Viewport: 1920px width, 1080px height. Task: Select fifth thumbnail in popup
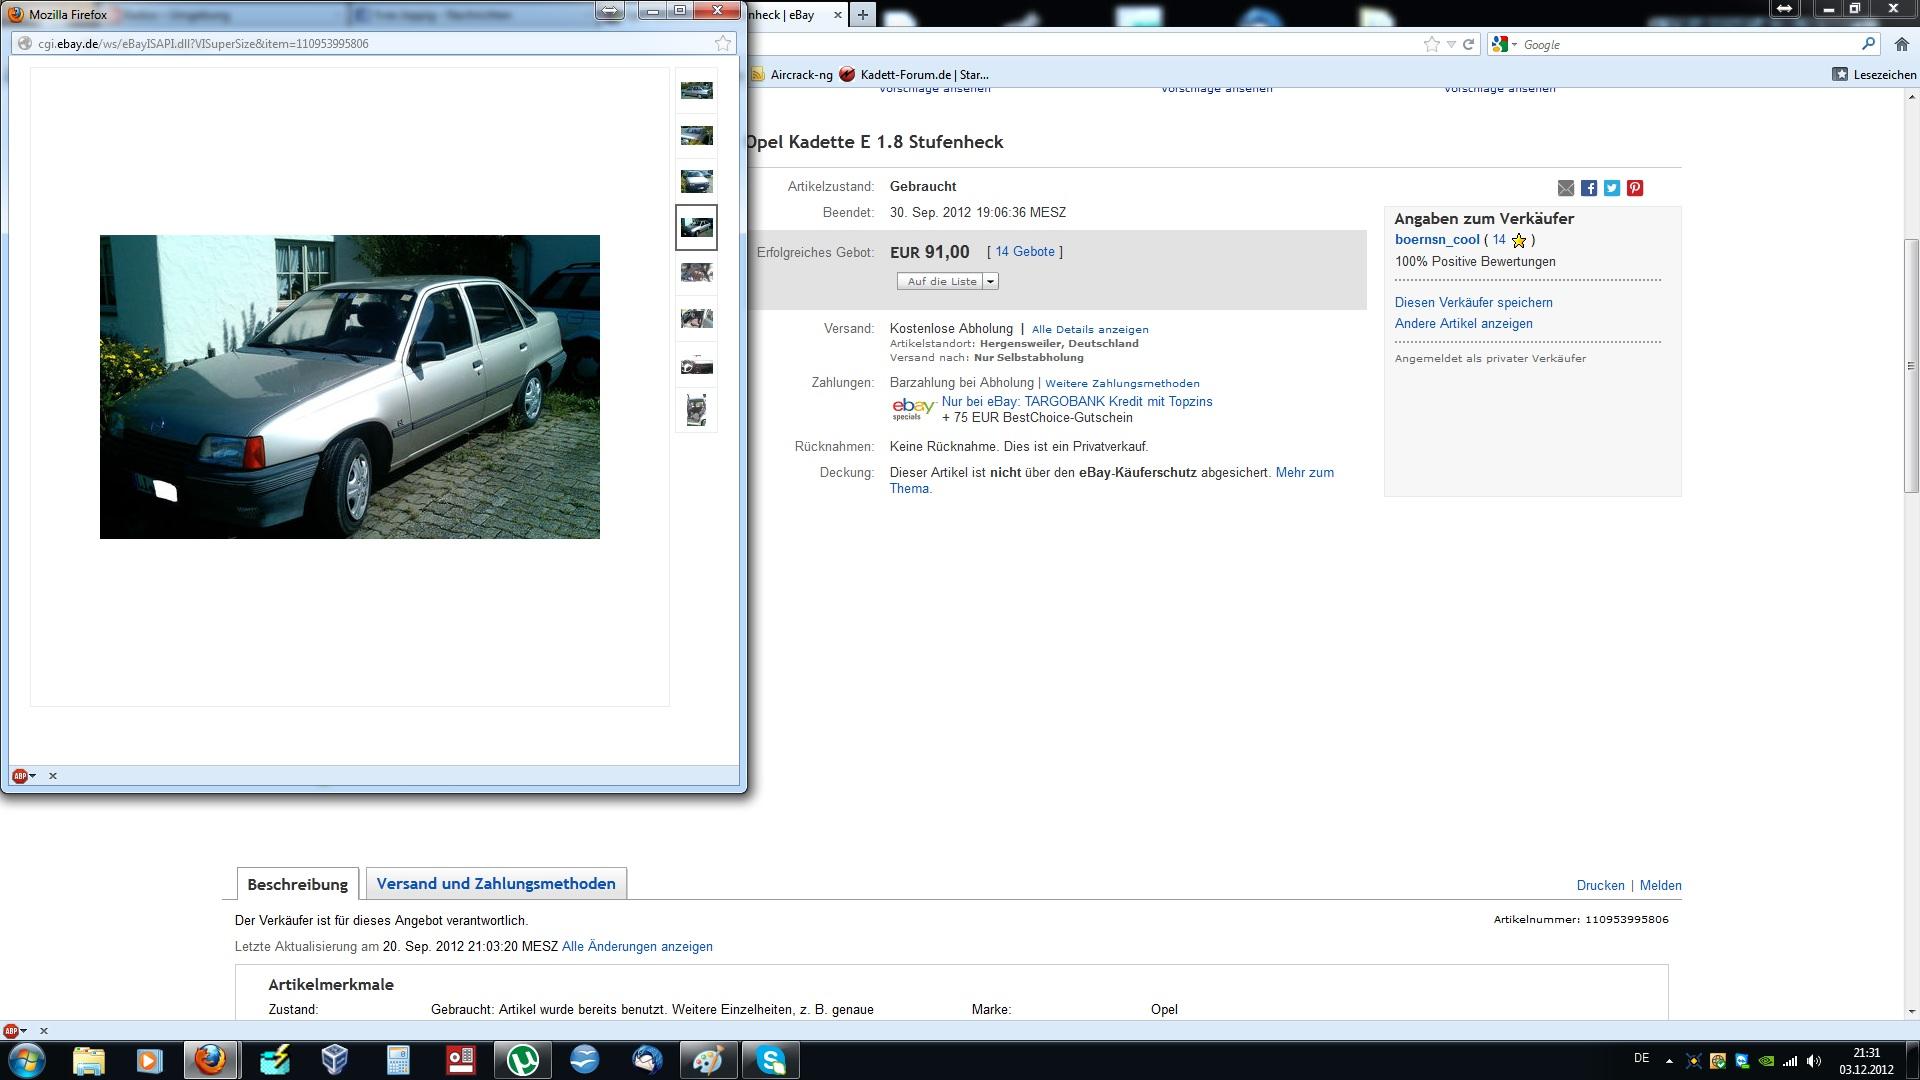[x=697, y=272]
